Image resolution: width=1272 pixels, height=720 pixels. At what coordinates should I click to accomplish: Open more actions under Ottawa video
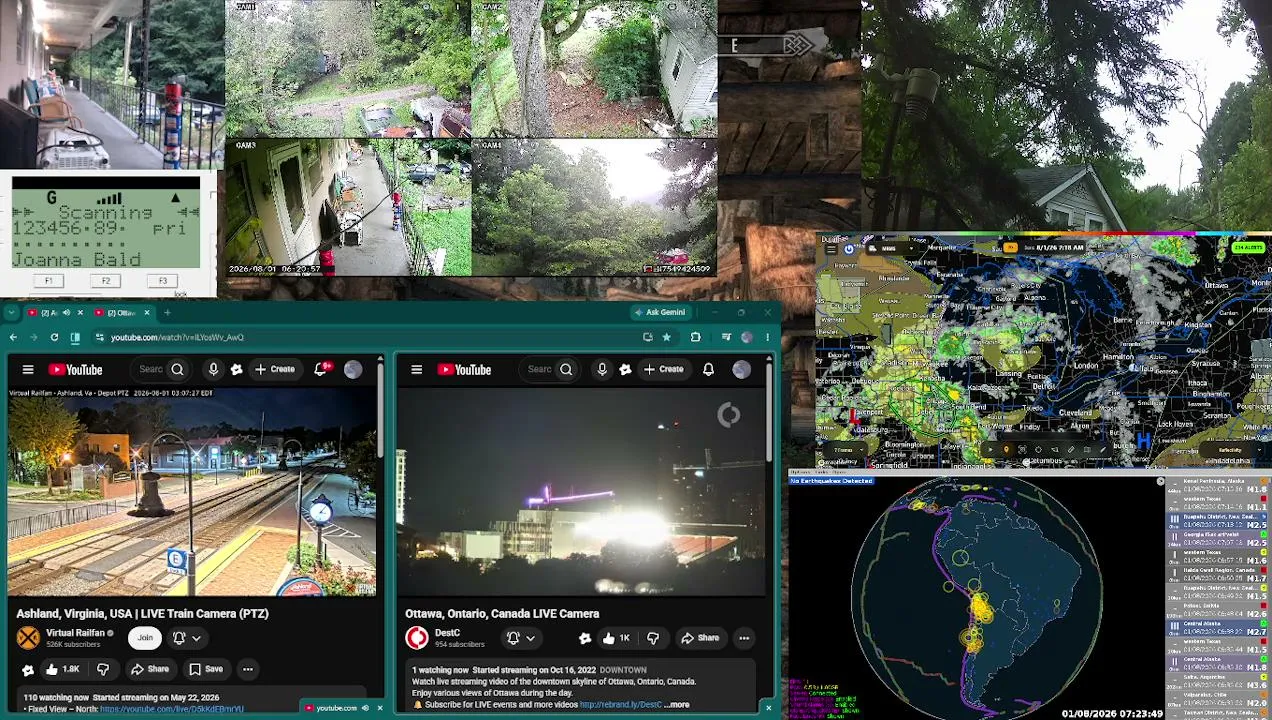point(744,638)
